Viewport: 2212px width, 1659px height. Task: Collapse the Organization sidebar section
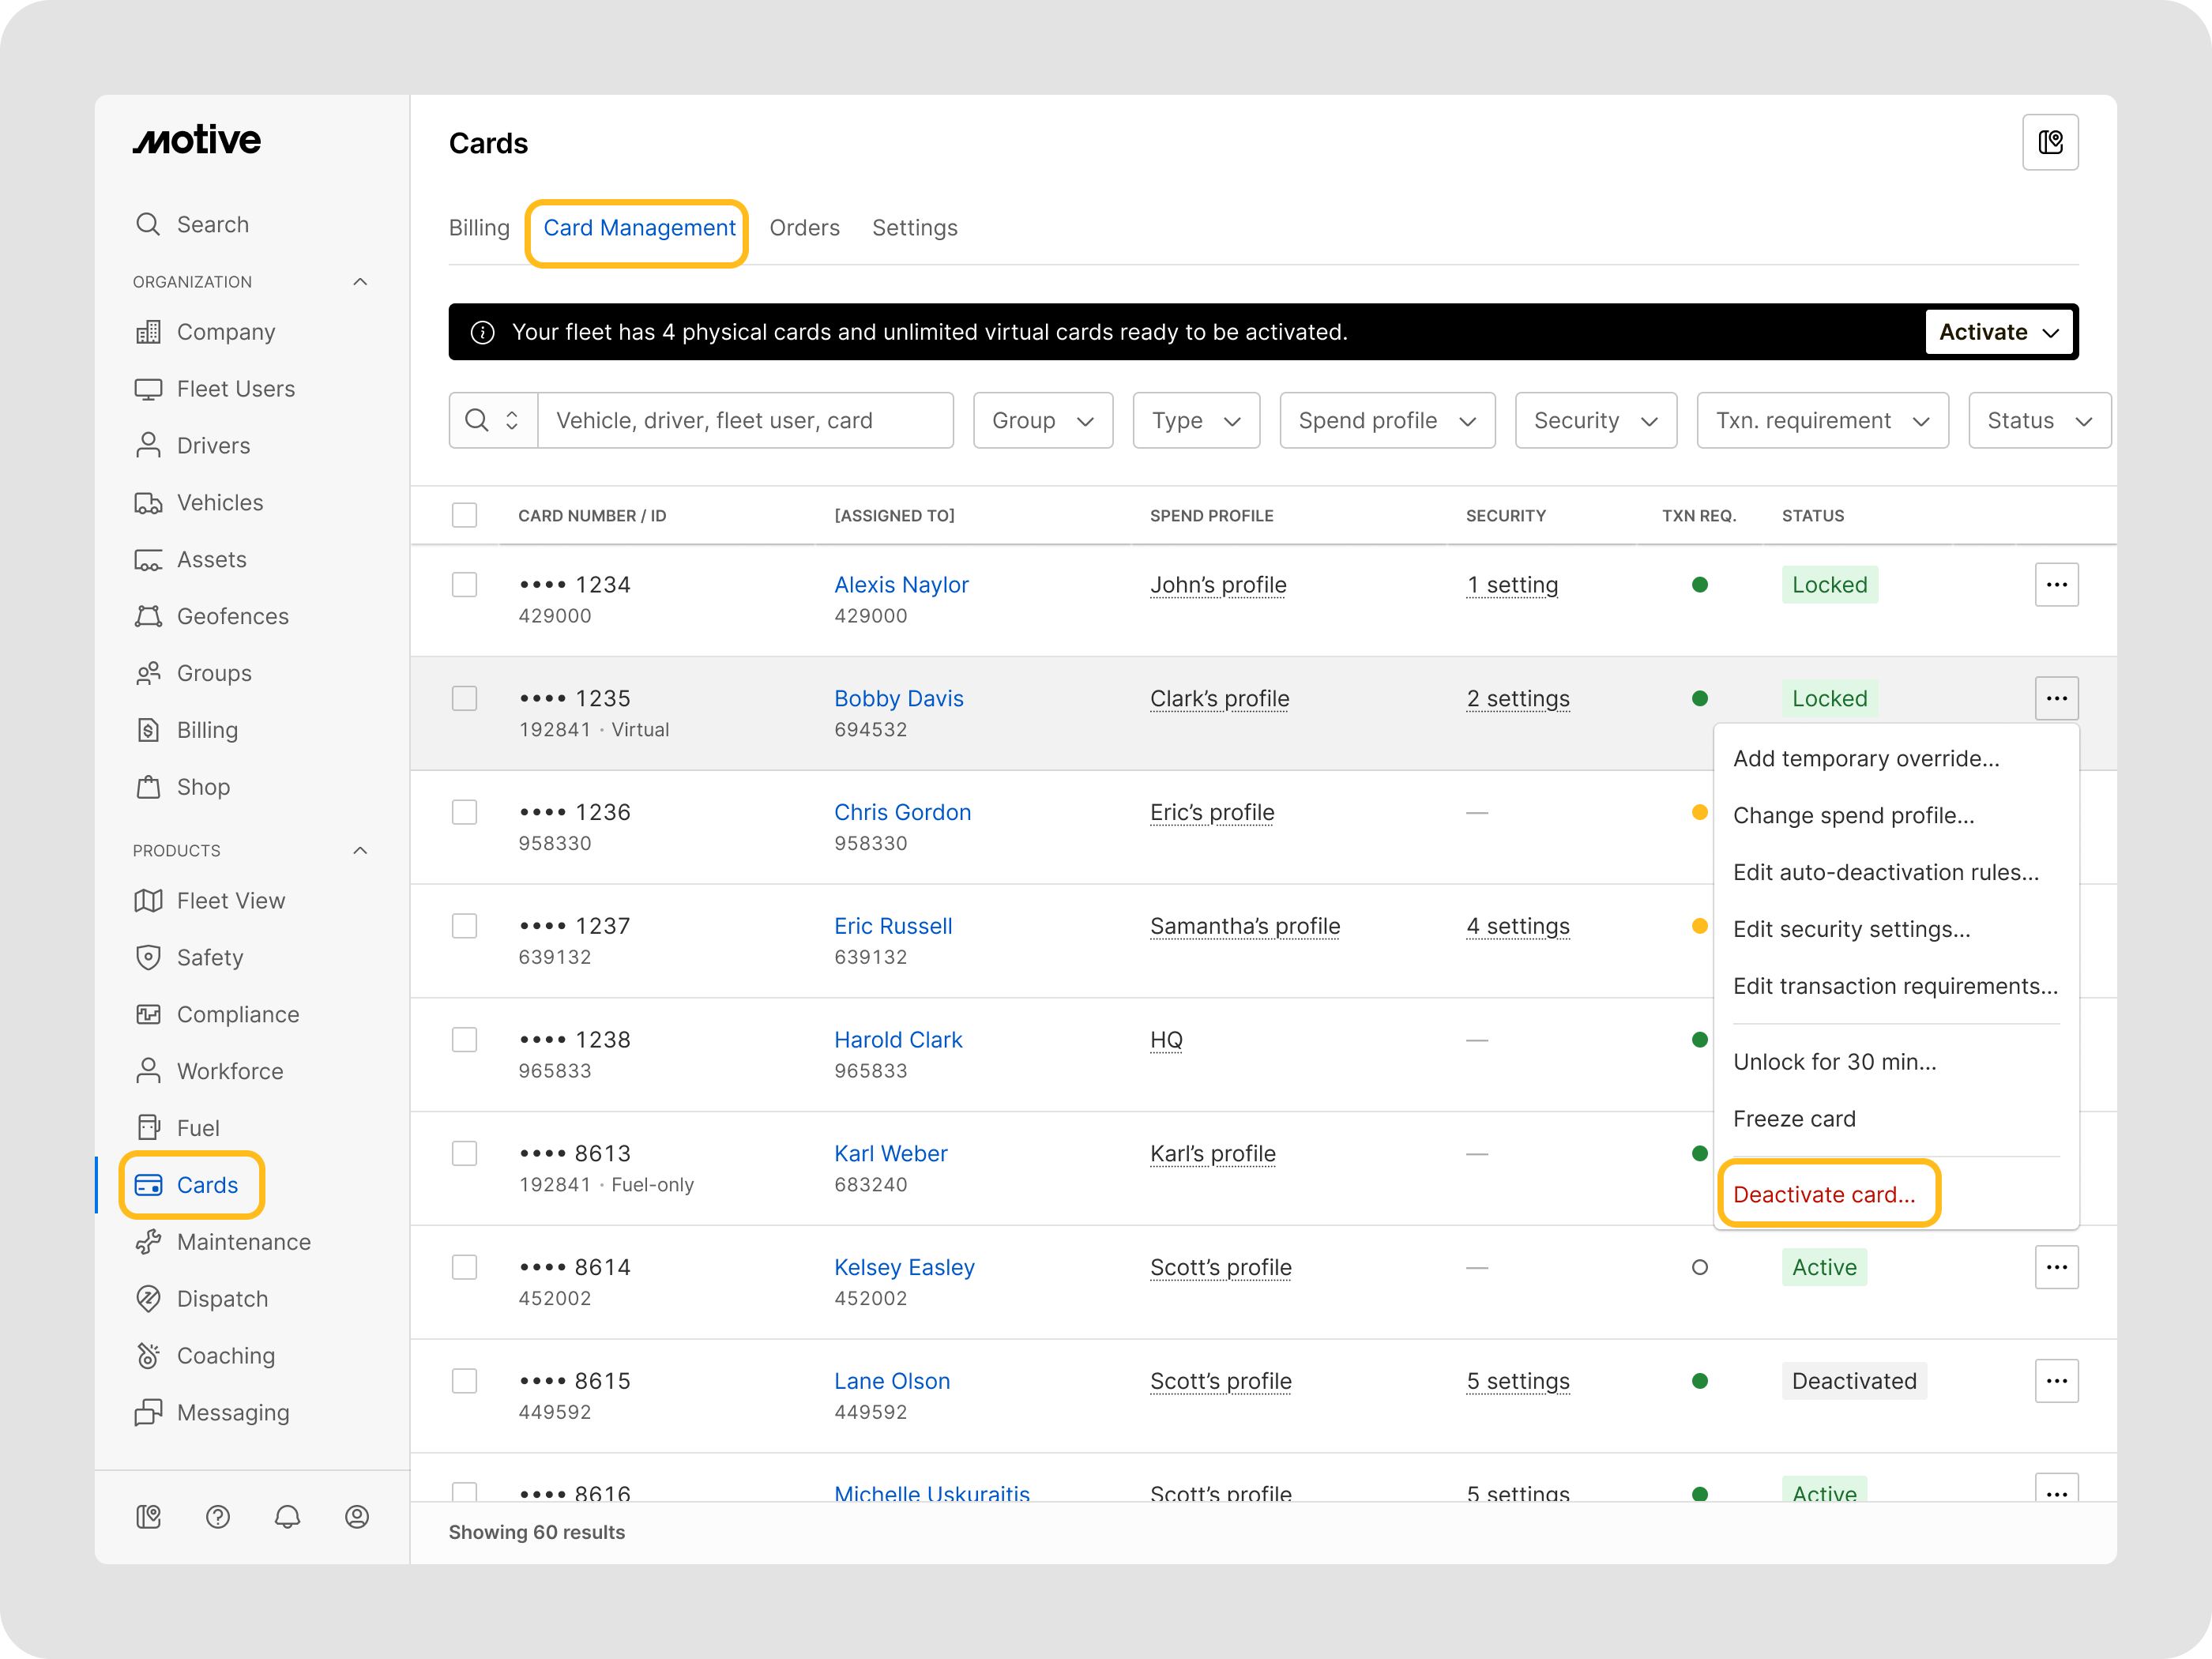pyautogui.click(x=360, y=282)
